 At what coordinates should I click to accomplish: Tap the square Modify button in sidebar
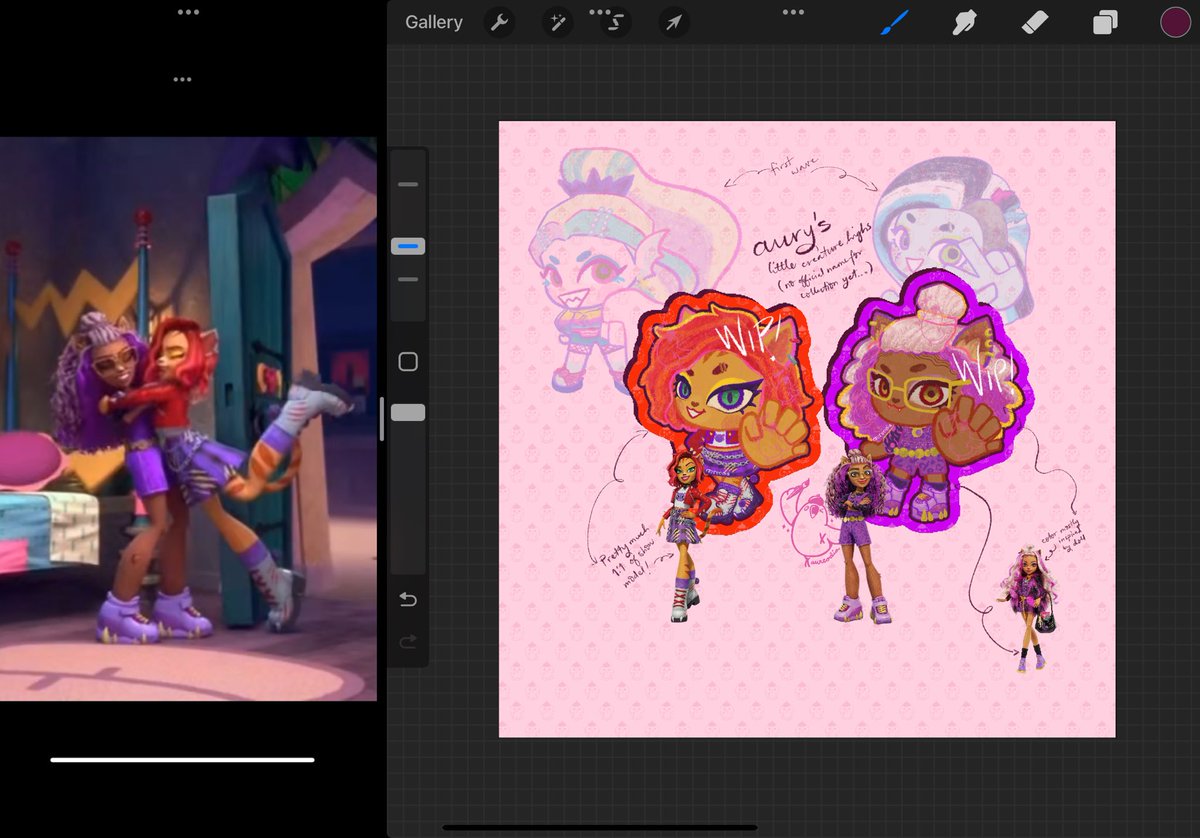coord(408,362)
